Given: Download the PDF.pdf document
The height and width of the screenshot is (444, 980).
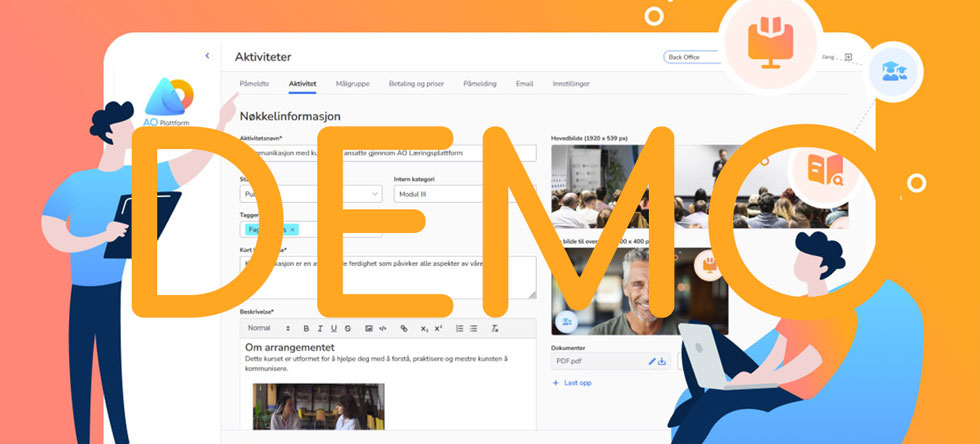Looking at the screenshot, I should tap(662, 361).
